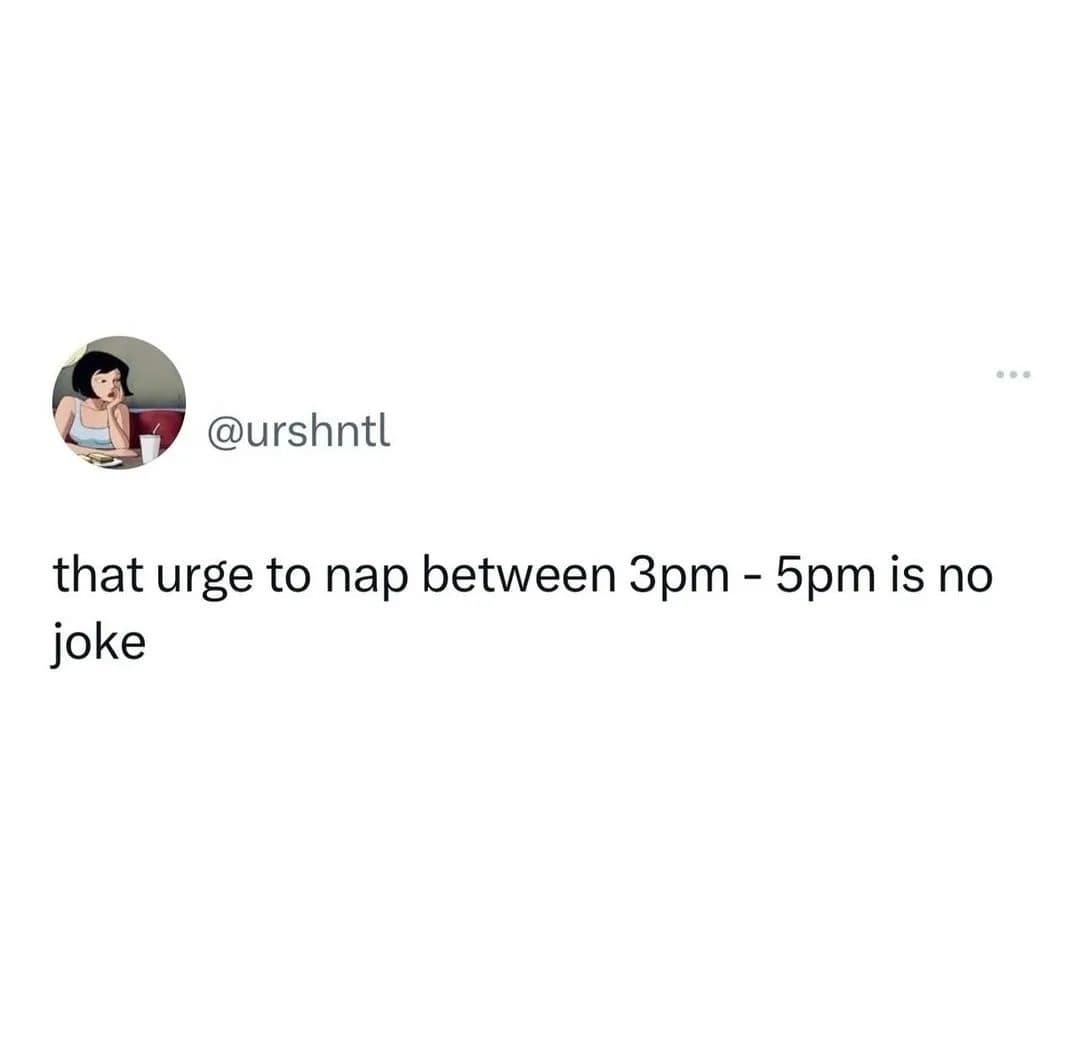Click the word "no" ending first line

click(964, 578)
